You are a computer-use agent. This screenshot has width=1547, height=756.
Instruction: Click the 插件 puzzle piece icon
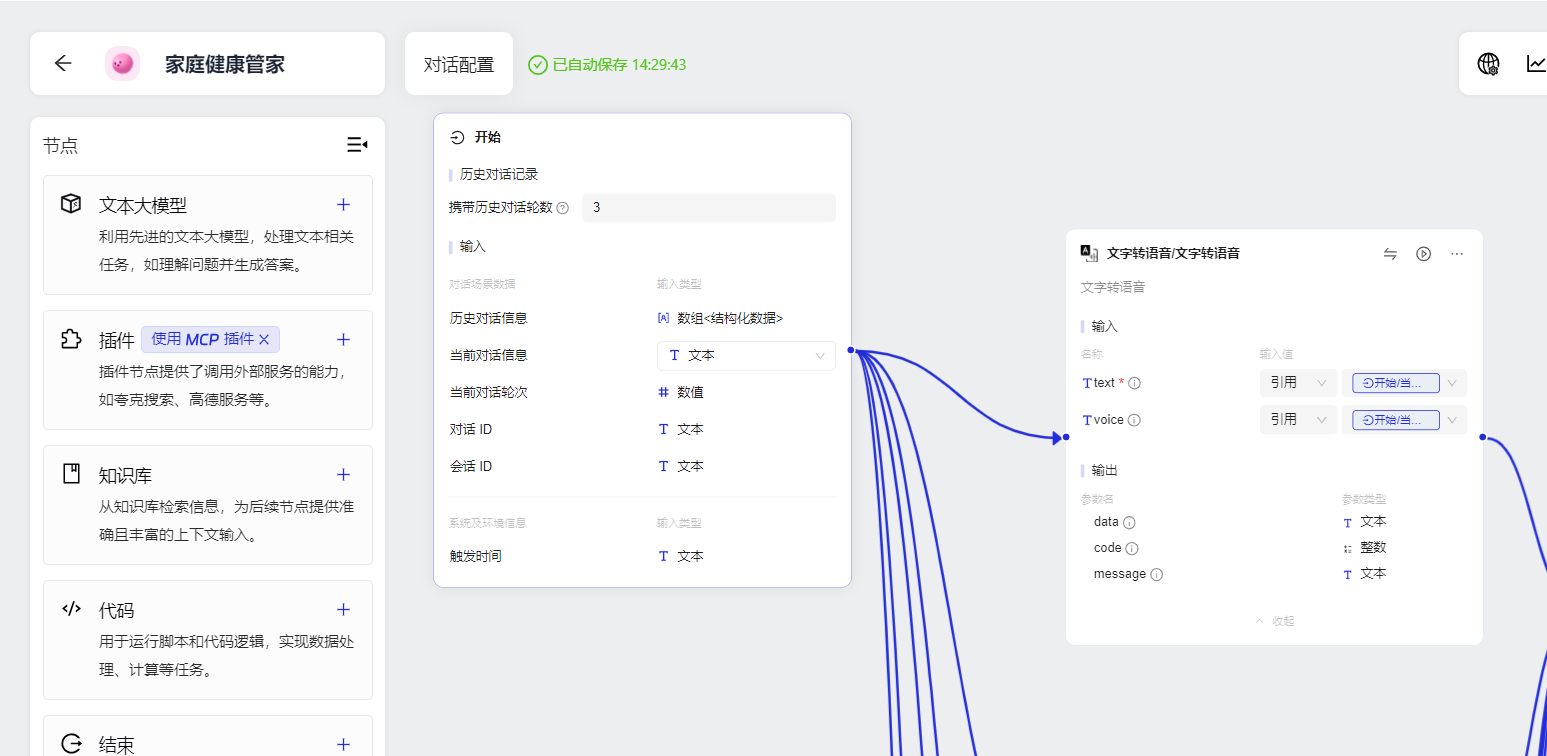71,339
